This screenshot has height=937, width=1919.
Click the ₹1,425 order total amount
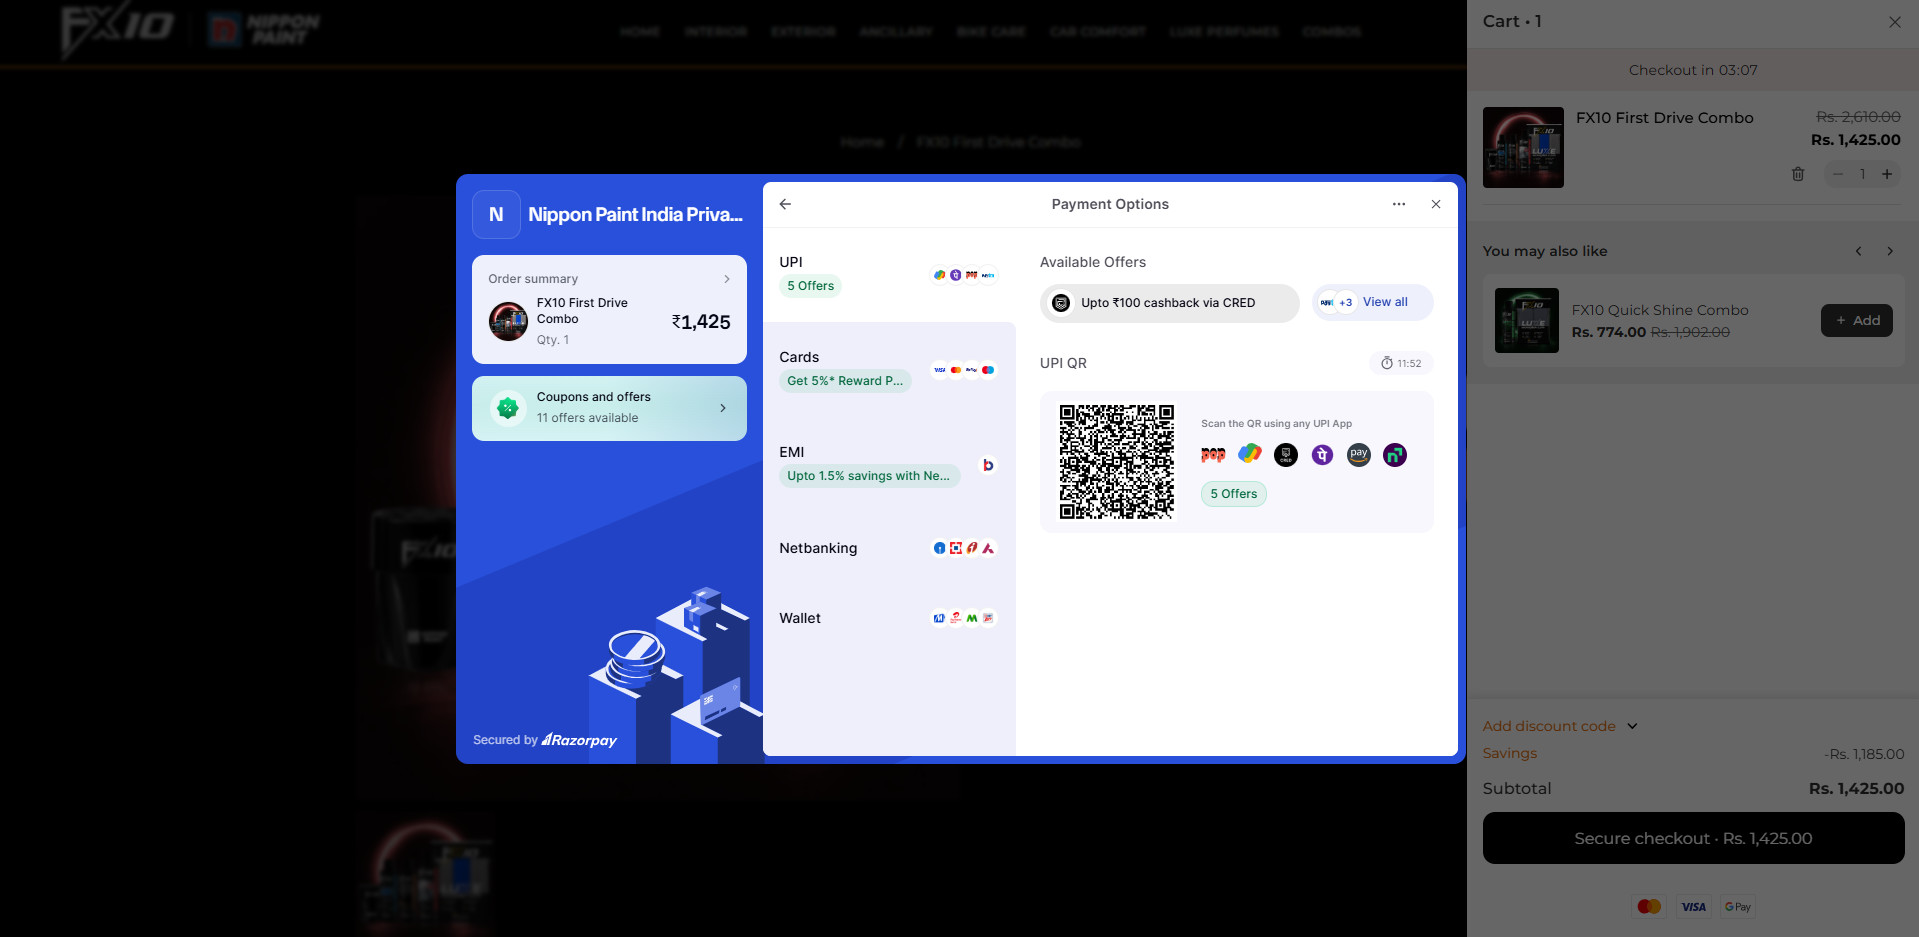point(701,322)
